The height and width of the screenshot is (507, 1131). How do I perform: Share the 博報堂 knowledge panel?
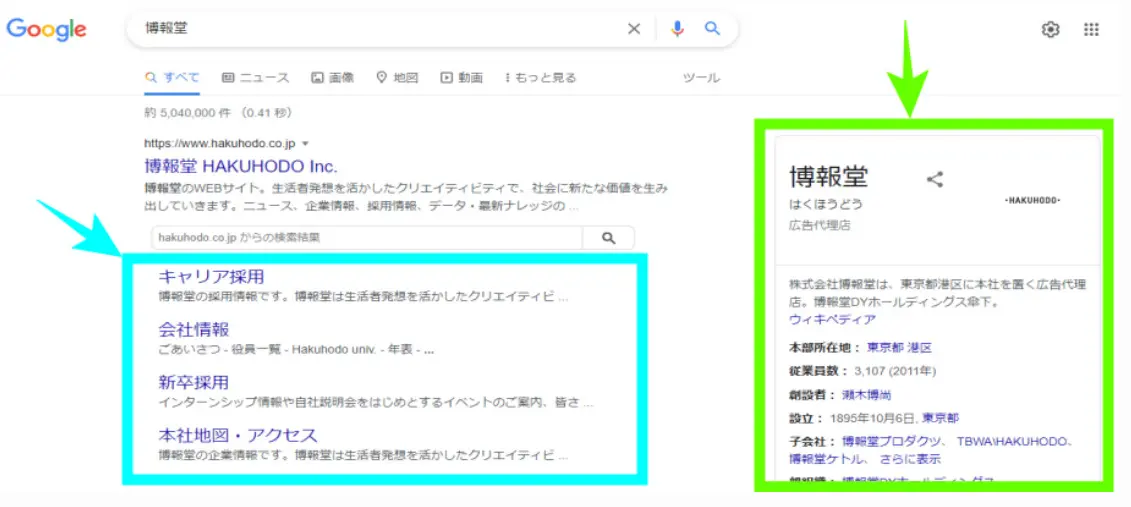pyautogui.click(x=935, y=180)
